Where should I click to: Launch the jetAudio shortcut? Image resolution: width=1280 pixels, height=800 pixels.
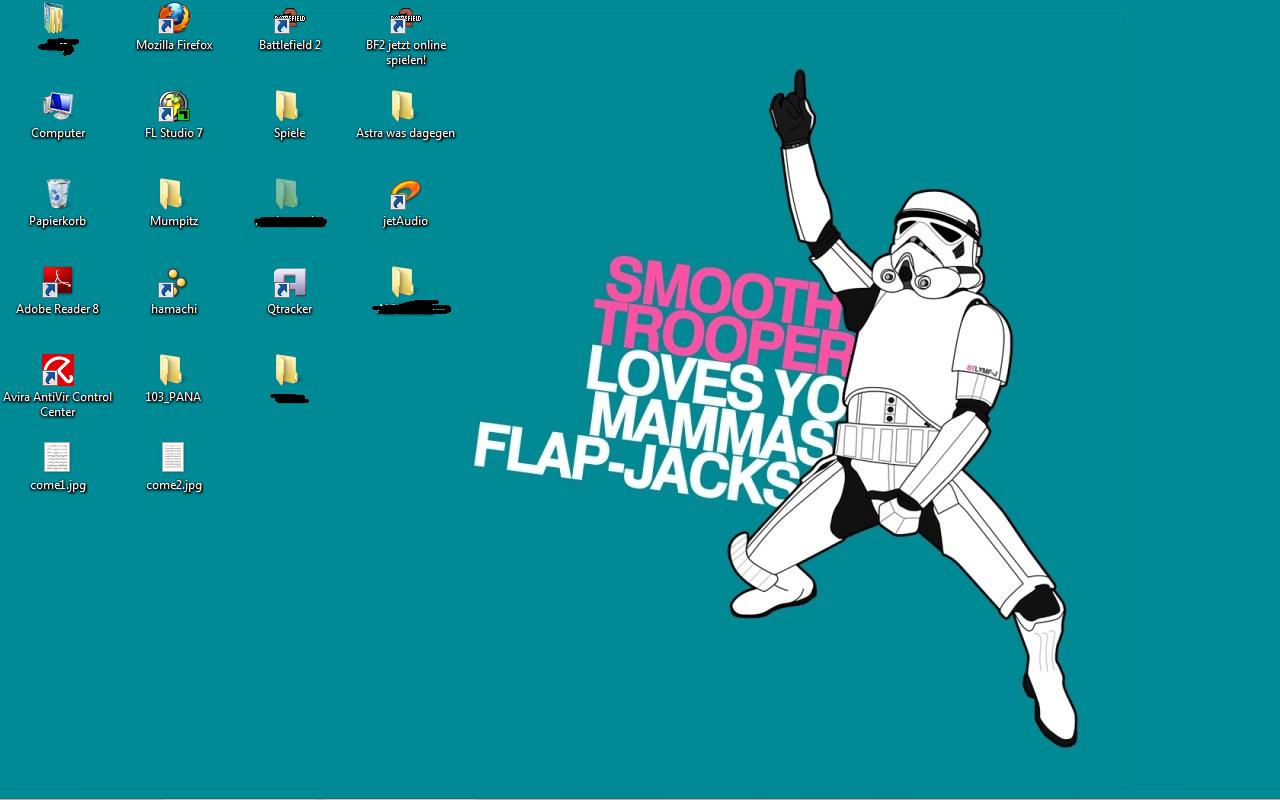point(406,204)
